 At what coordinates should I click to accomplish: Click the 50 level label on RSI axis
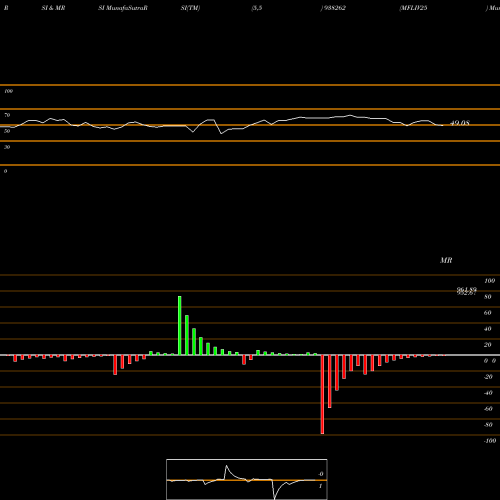click(x=7, y=131)
